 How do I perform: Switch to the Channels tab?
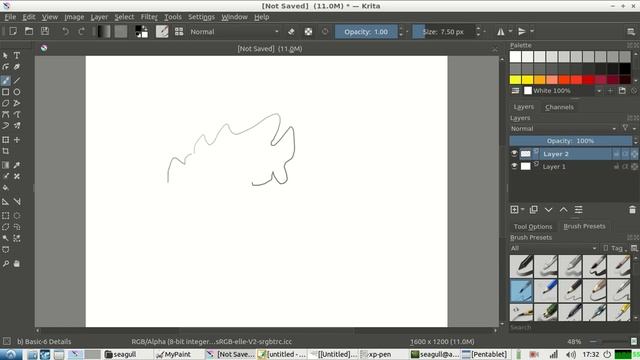559,107
